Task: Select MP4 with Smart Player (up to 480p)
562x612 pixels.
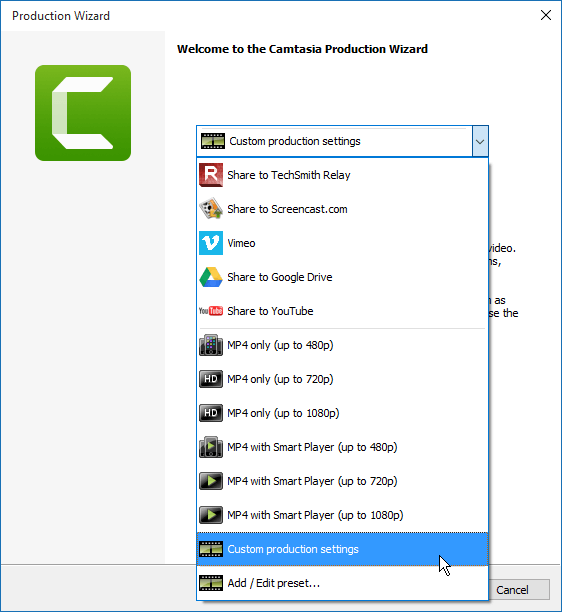Action: pyautogui.click(x=342, y=447)
